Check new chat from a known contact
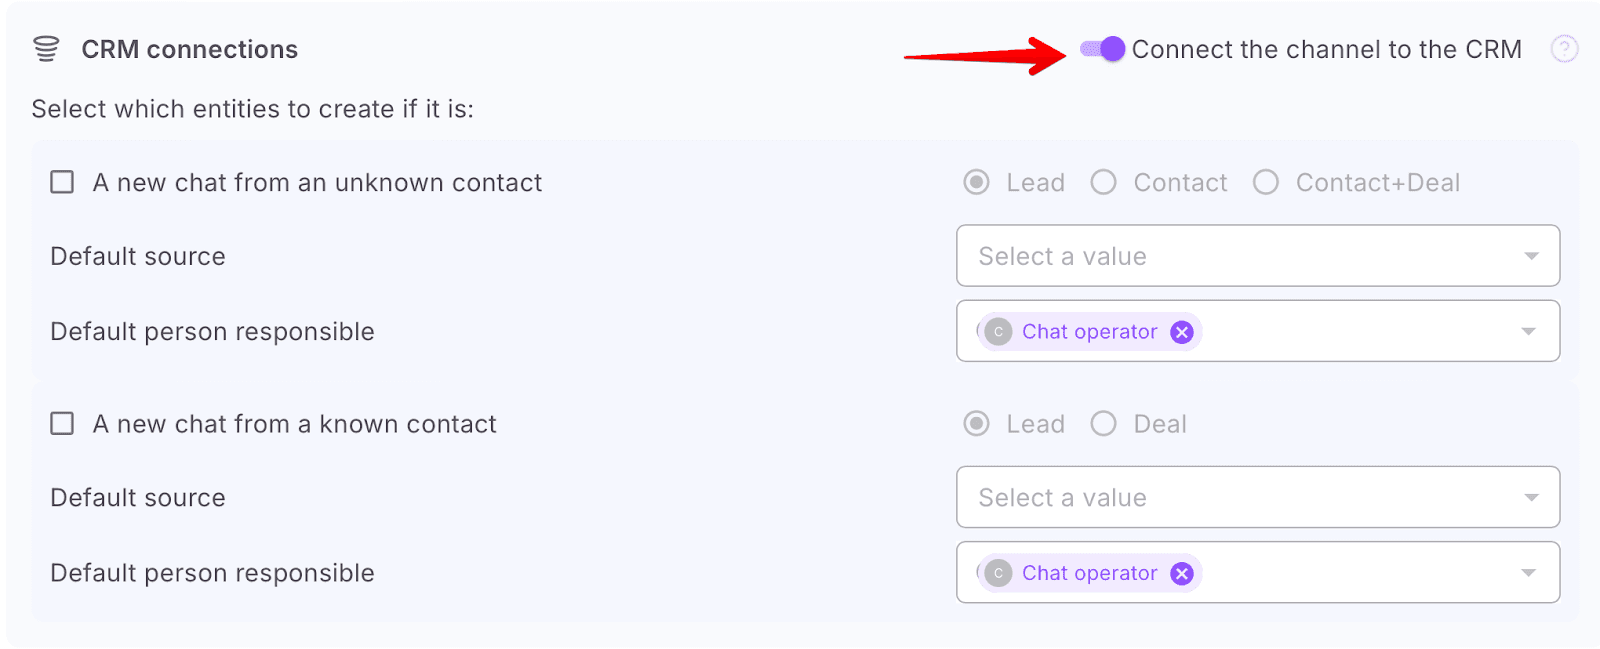 point(62,424)
